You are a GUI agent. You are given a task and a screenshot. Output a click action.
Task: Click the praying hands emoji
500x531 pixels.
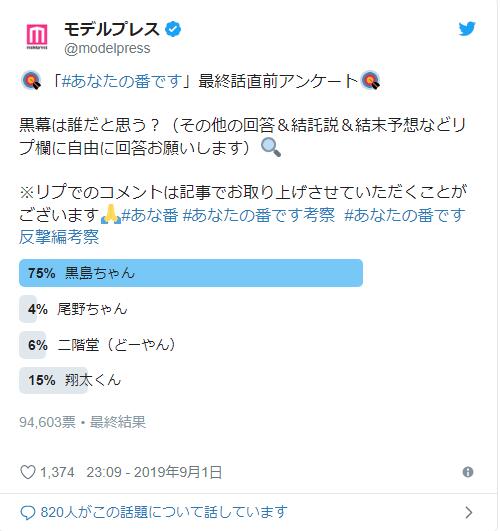pos(111,215)
